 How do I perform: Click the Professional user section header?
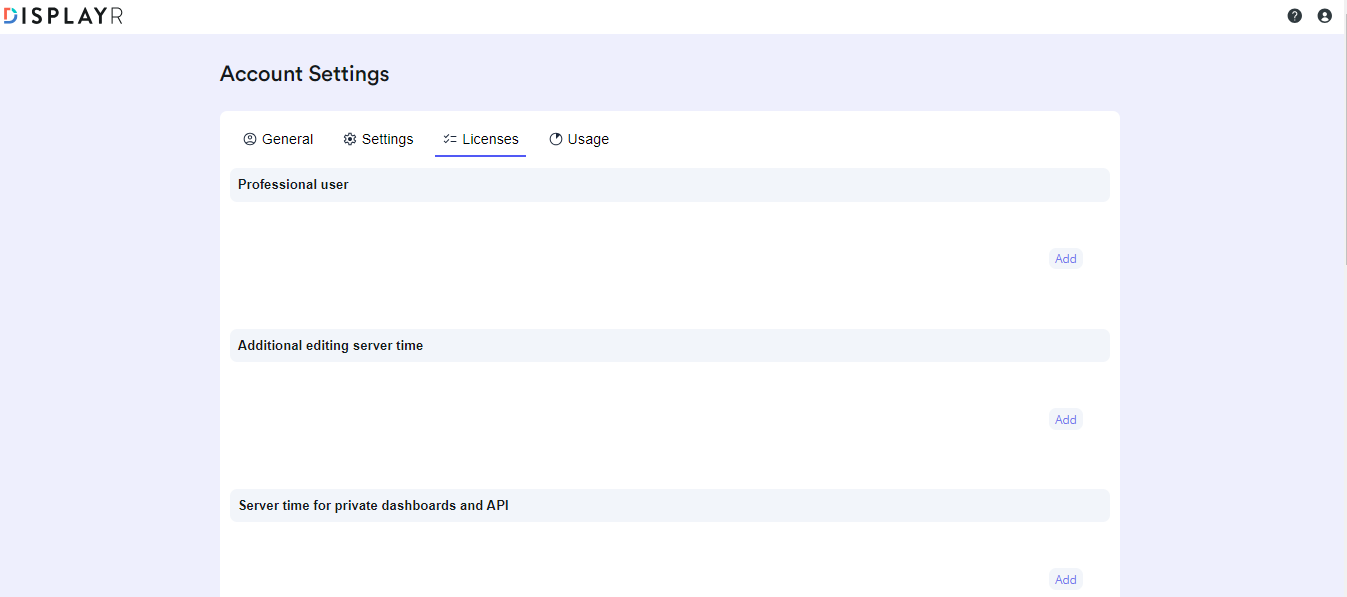670,185
